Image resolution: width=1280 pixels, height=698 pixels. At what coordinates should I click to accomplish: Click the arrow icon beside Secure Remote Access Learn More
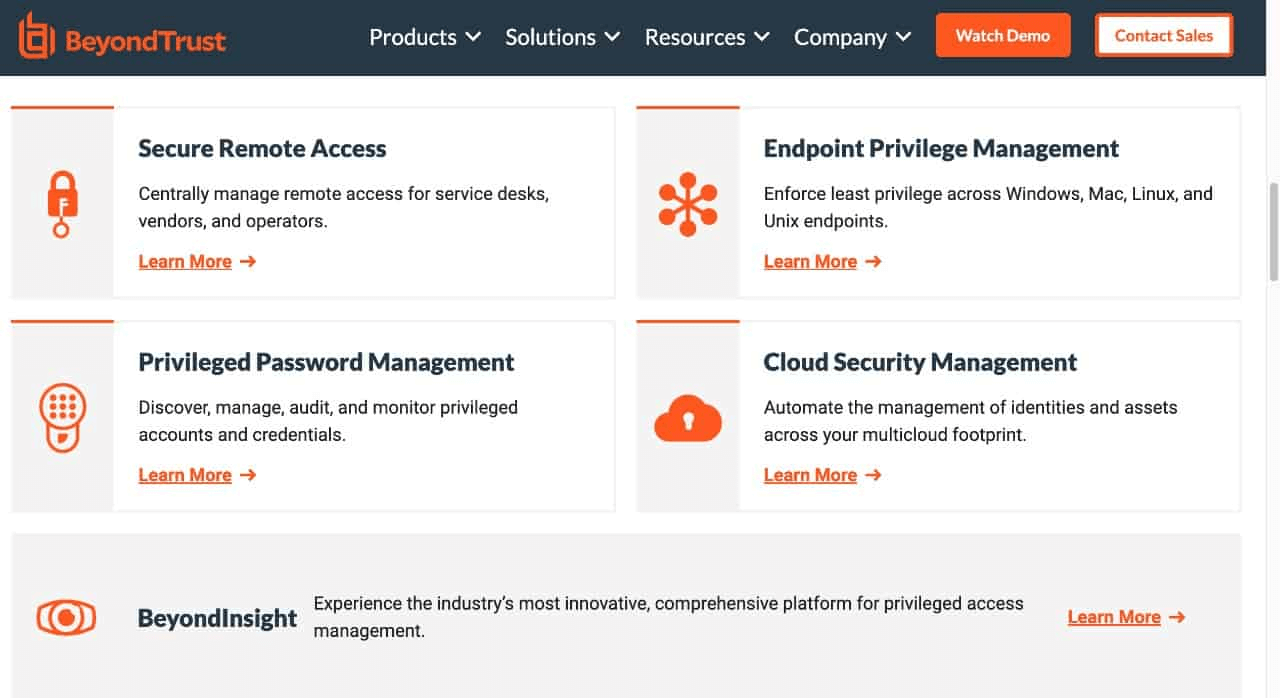pyautogui.click(x=250, y=261)
